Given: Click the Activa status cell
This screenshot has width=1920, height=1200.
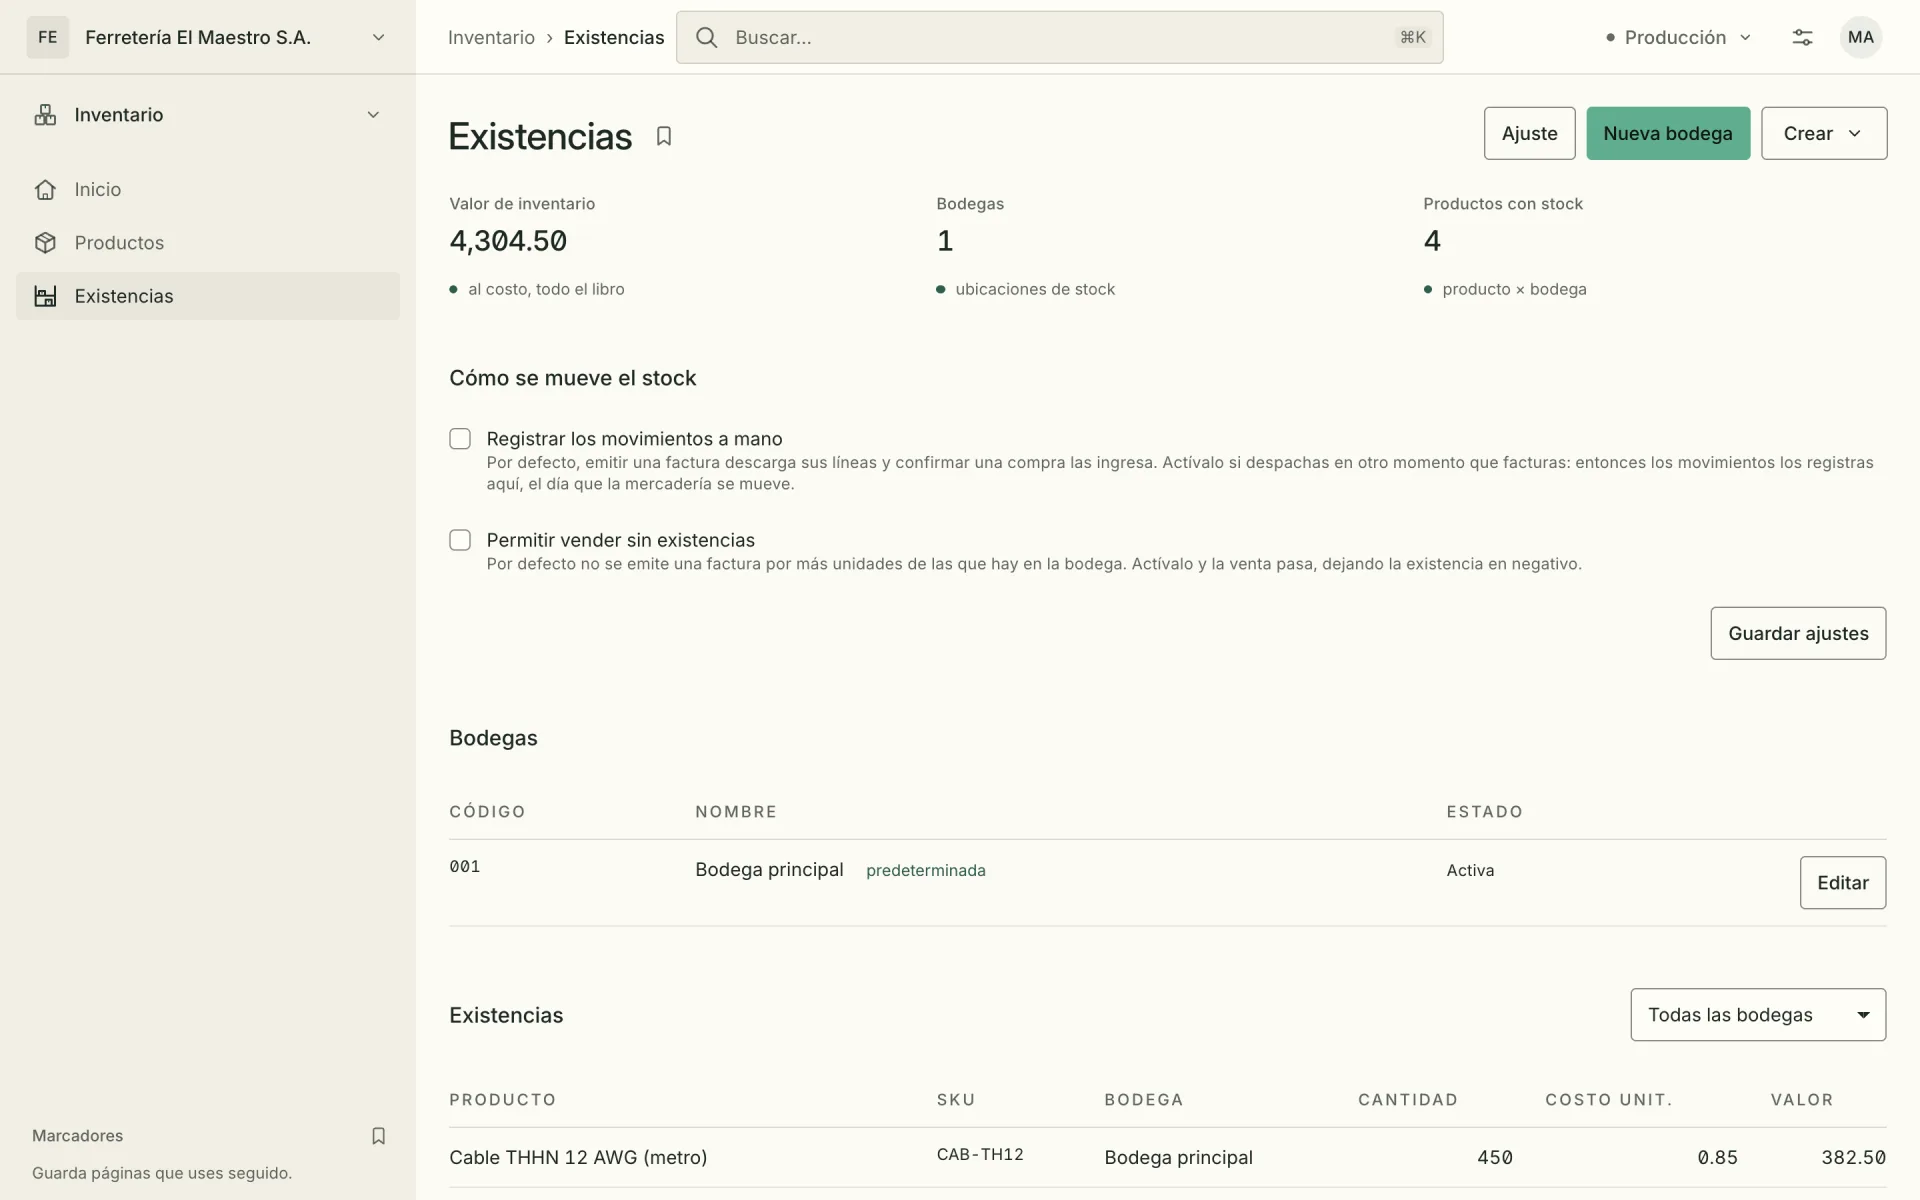Looking at the screenshot, I should 1470,870.
